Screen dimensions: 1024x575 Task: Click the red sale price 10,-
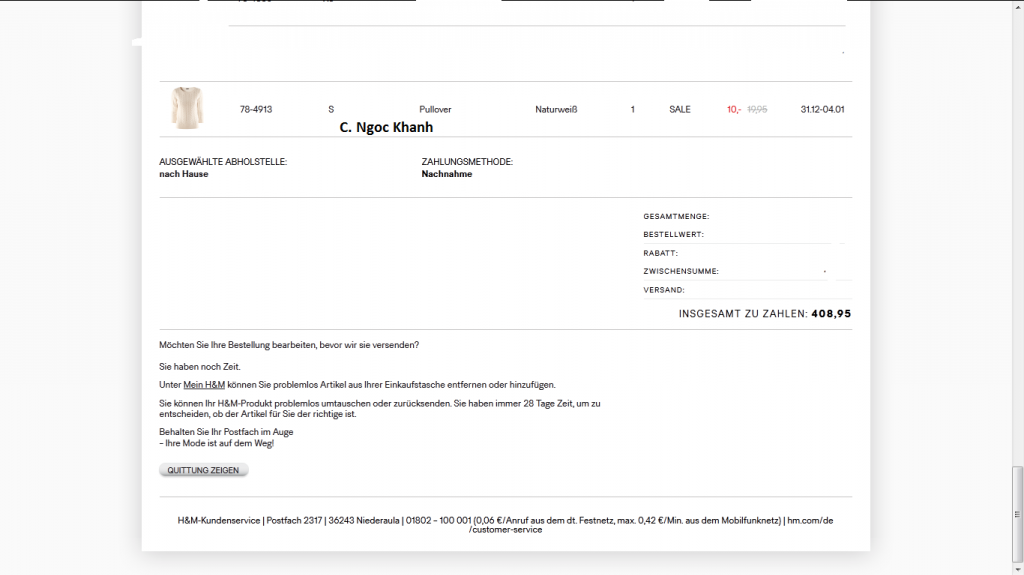click(x=734, y=109)
